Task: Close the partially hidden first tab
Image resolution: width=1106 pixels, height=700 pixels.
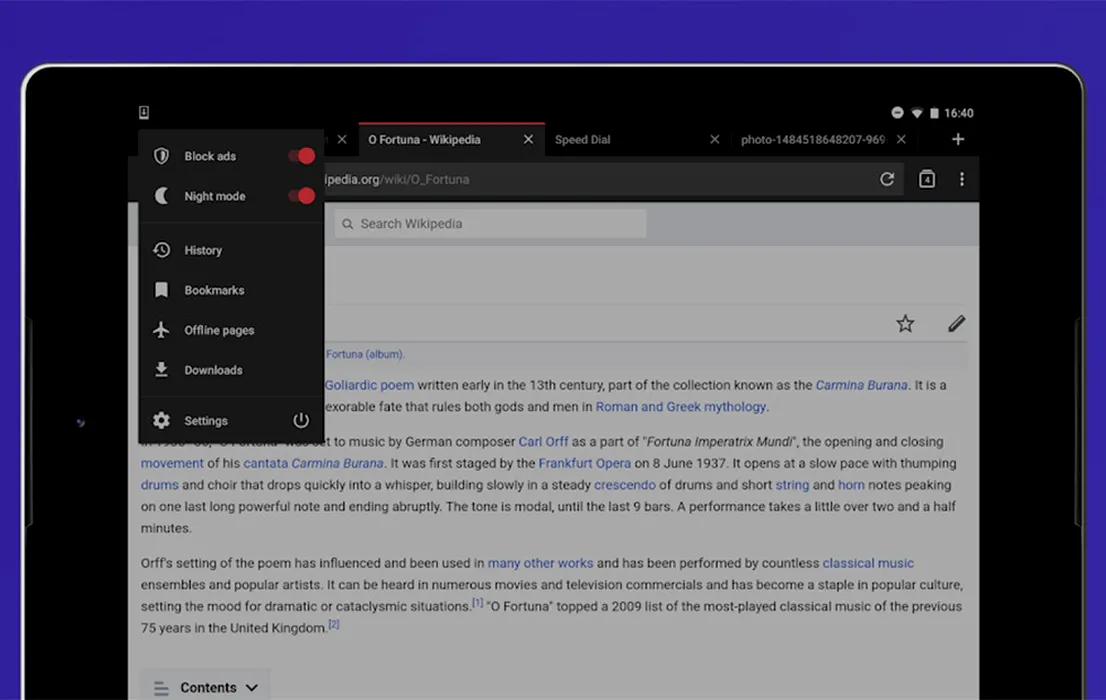Action: click(342, 140)
